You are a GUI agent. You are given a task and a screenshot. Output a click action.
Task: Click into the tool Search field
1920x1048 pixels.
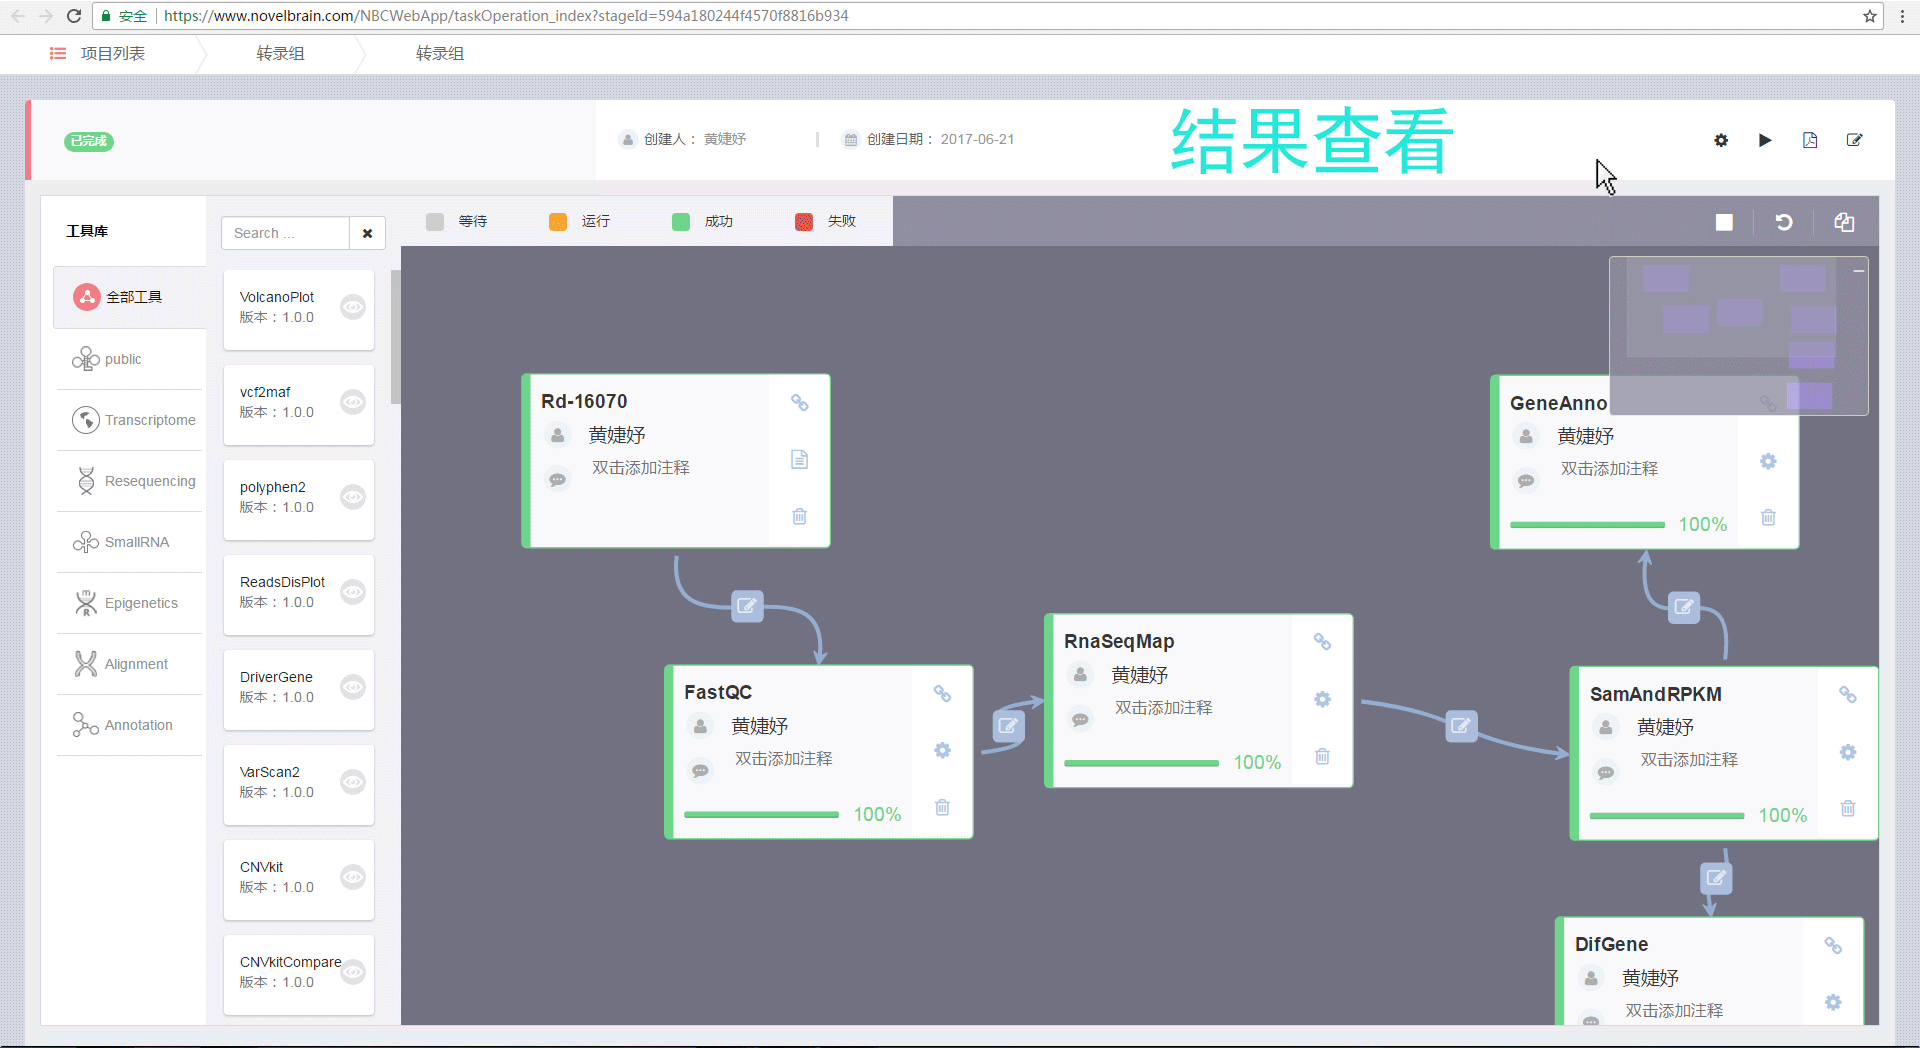tap(285, 233)
